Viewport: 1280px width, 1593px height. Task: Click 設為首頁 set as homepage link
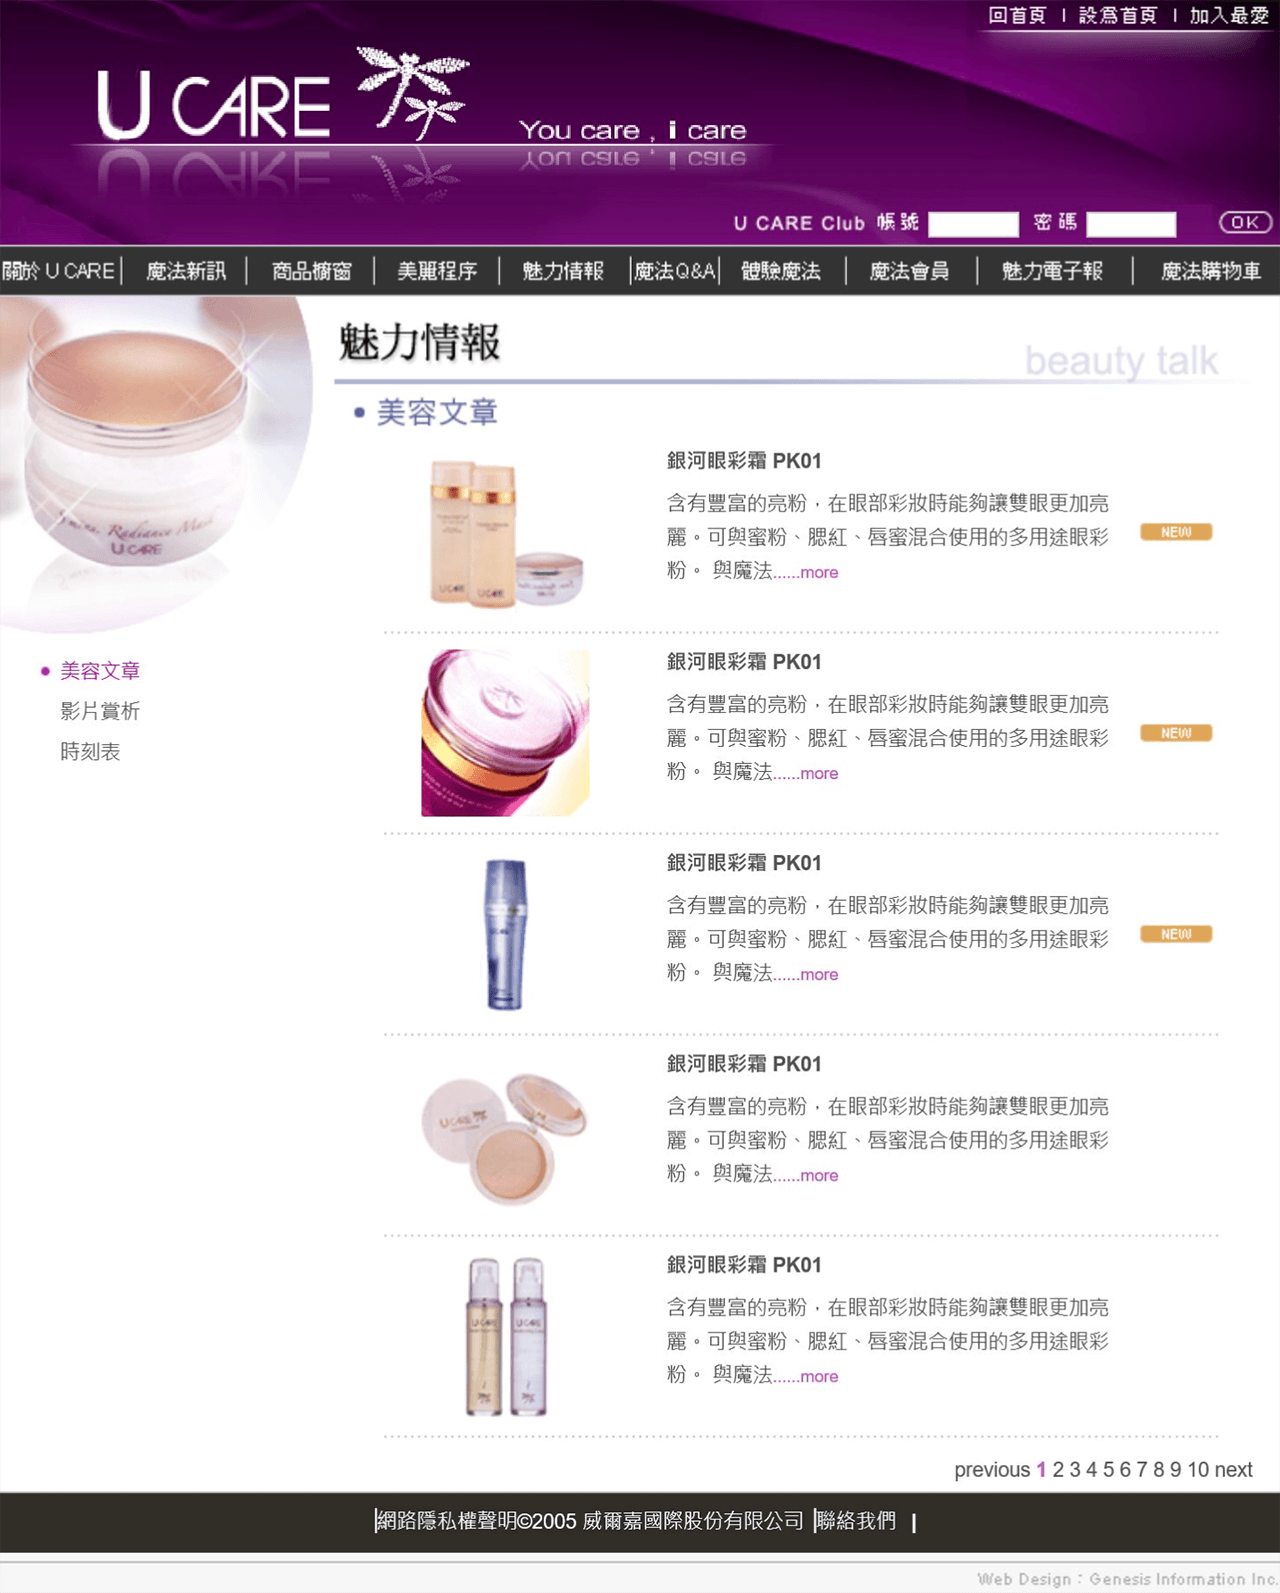(1118, 15)
